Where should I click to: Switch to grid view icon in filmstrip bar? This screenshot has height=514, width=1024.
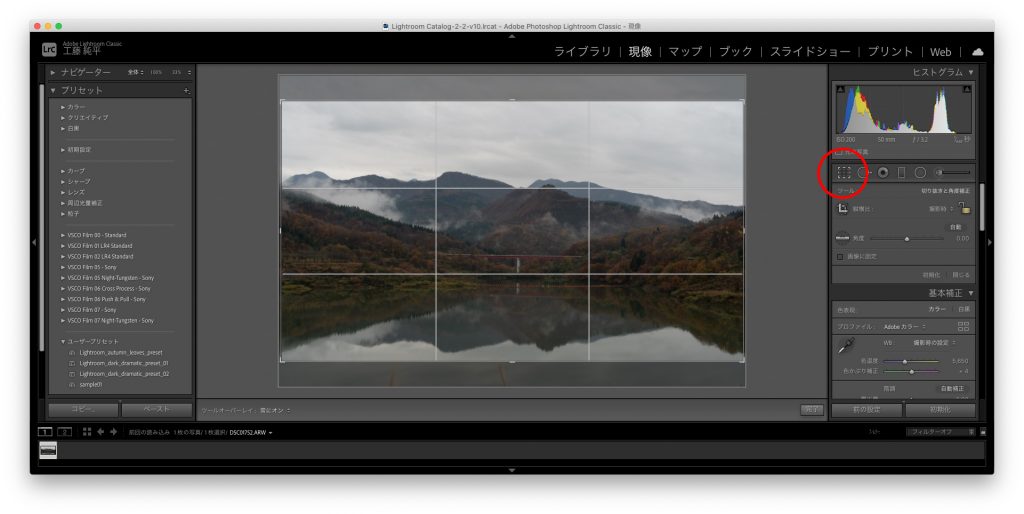(x=87, y=432)
